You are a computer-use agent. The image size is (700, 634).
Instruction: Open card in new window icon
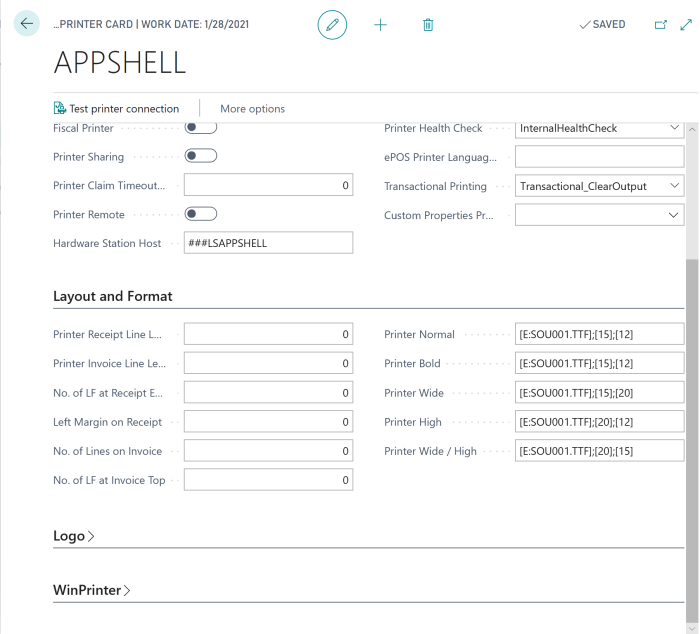click(x=660, y=25)
